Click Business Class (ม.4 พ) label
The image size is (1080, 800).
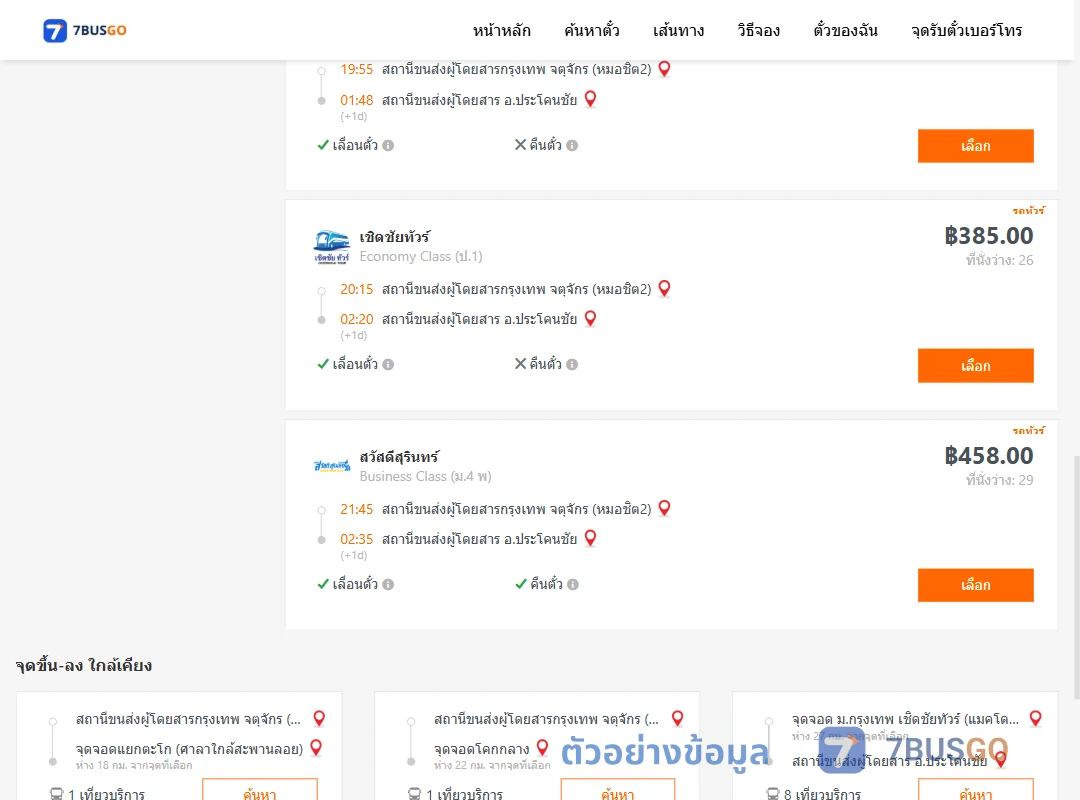point(426,476)
